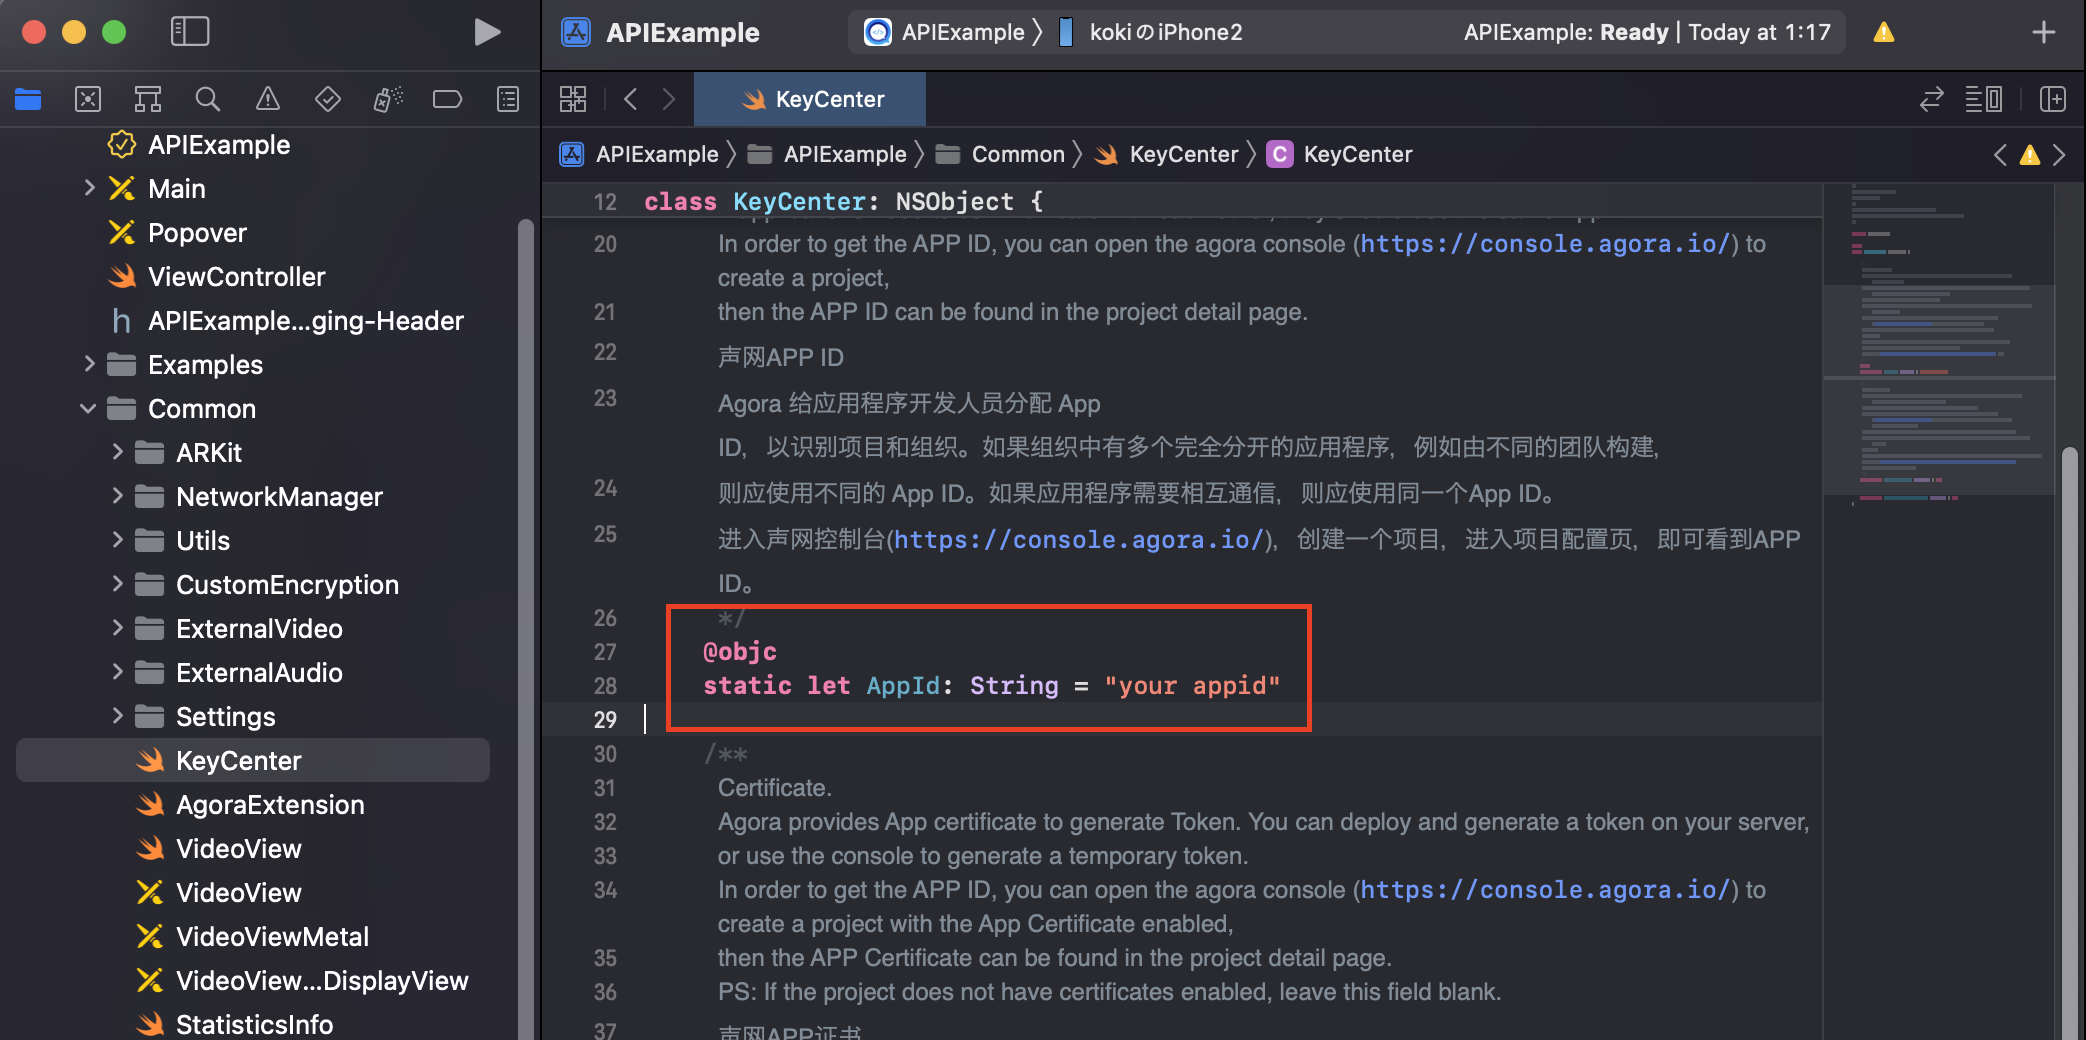The image size is (2086, 1040).
Task: Open the editor options lines menu
Action: 1984,99
